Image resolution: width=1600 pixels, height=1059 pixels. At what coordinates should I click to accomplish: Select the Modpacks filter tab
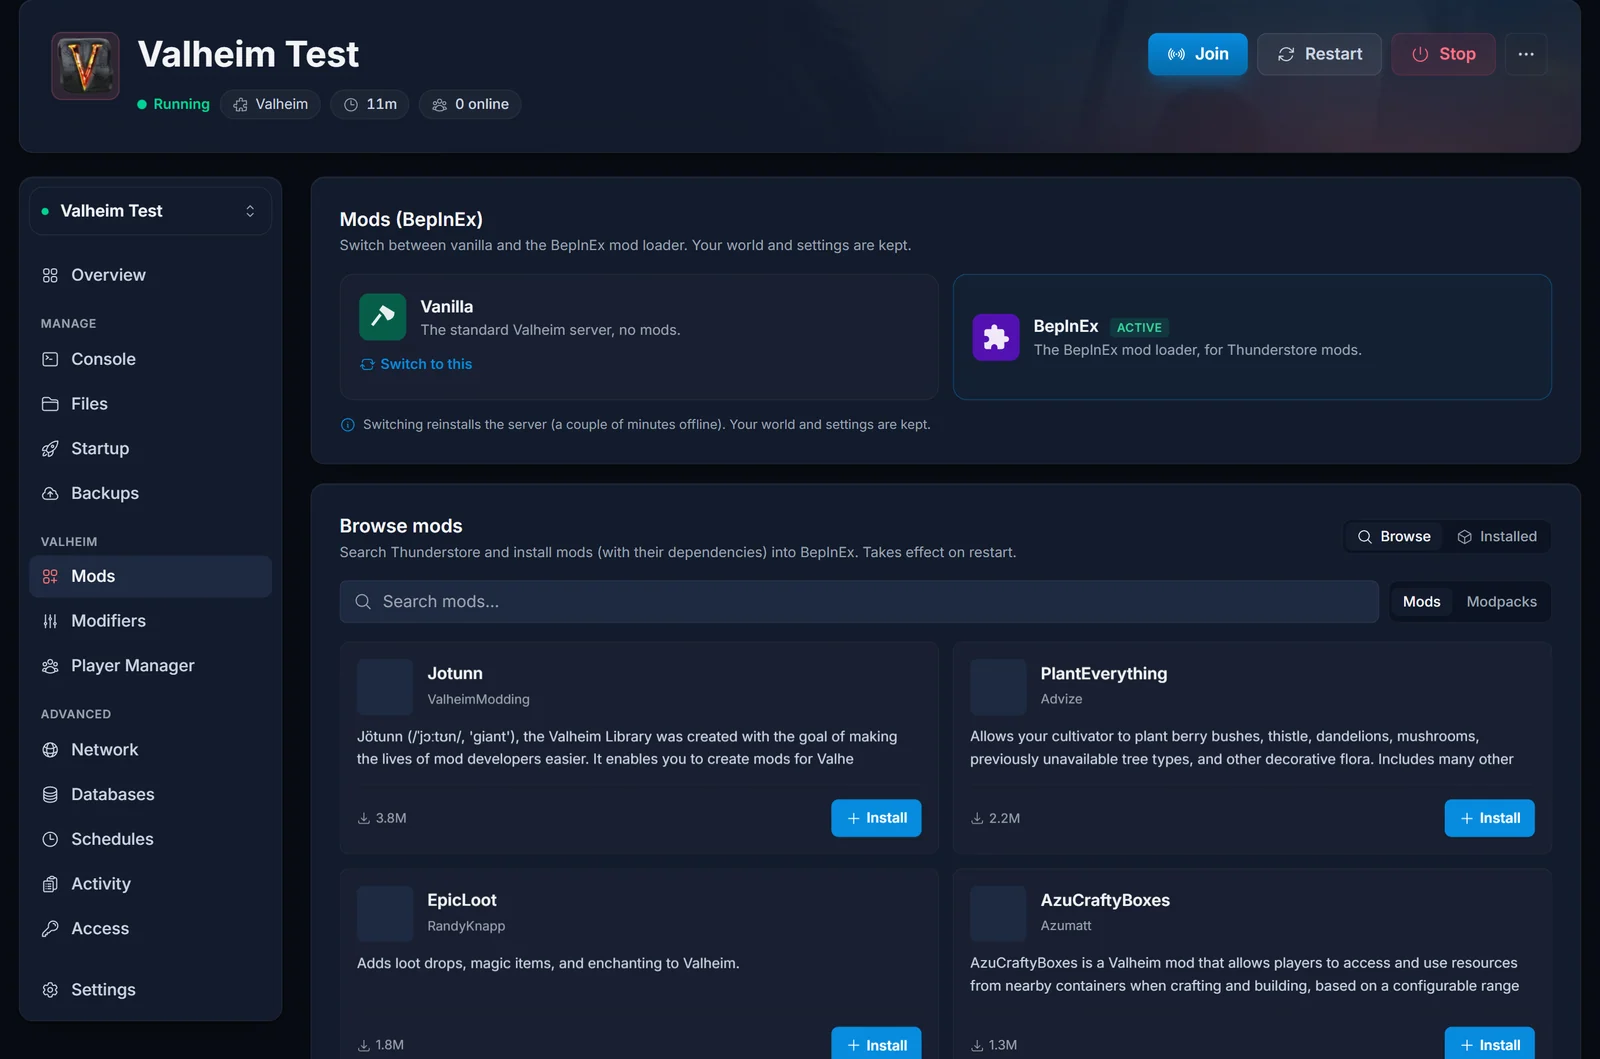coord(1501,602)
